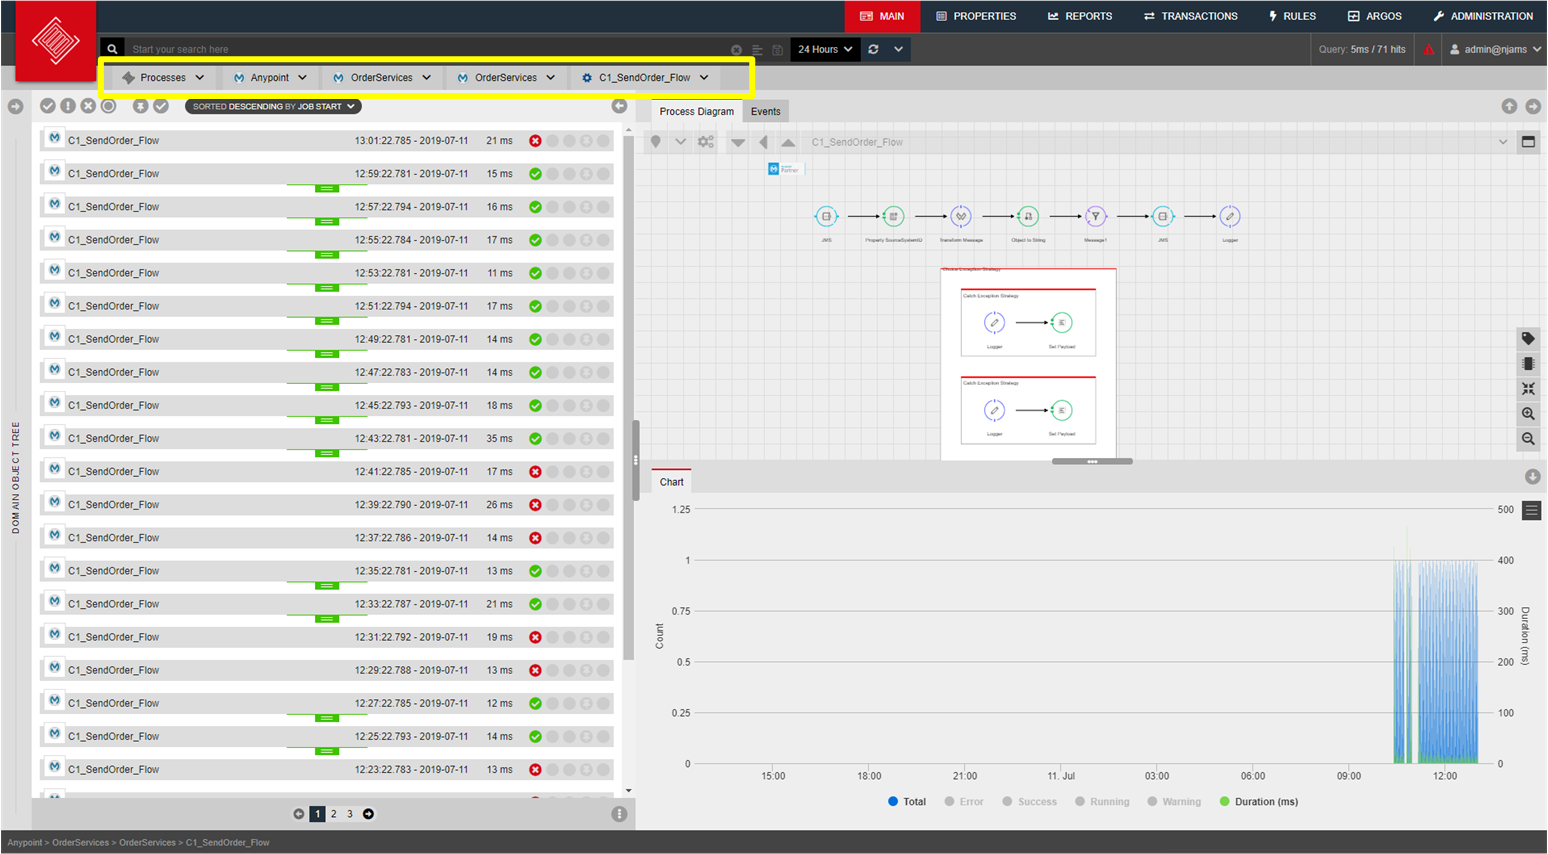This screenshot has width=1548, height=854.
Task: Expand the Domain Object Tree arrow
Action: click(x=15, y=106)
